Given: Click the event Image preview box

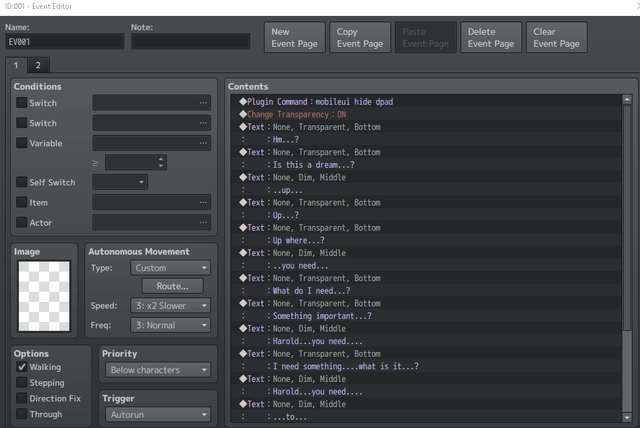Looking at the screenshot, I should pos(44,296).
